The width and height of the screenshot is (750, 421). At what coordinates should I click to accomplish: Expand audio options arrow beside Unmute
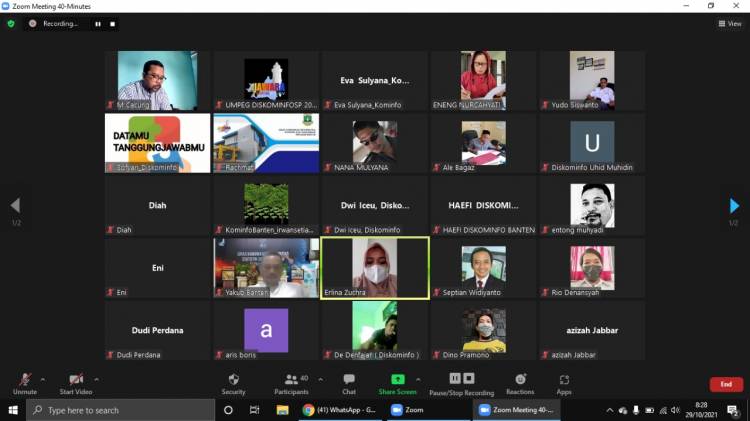coord(42,379)
